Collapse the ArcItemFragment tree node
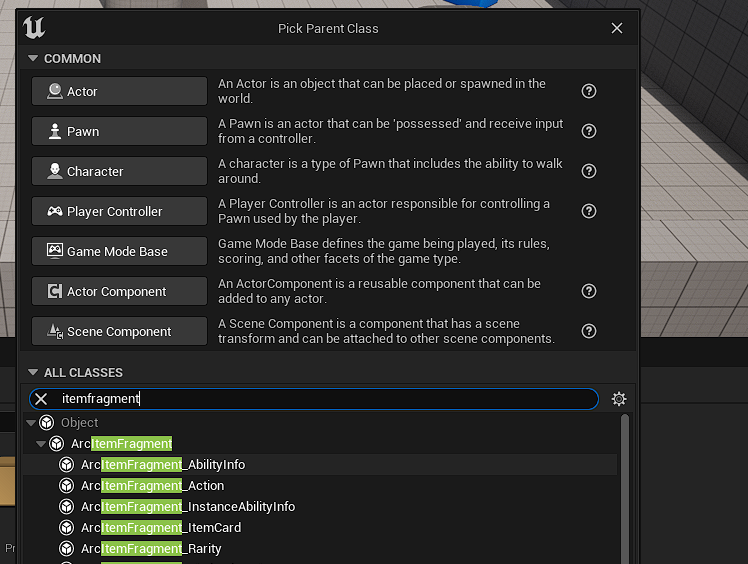This screenshot has height=564, width=748. coord(41,444)
